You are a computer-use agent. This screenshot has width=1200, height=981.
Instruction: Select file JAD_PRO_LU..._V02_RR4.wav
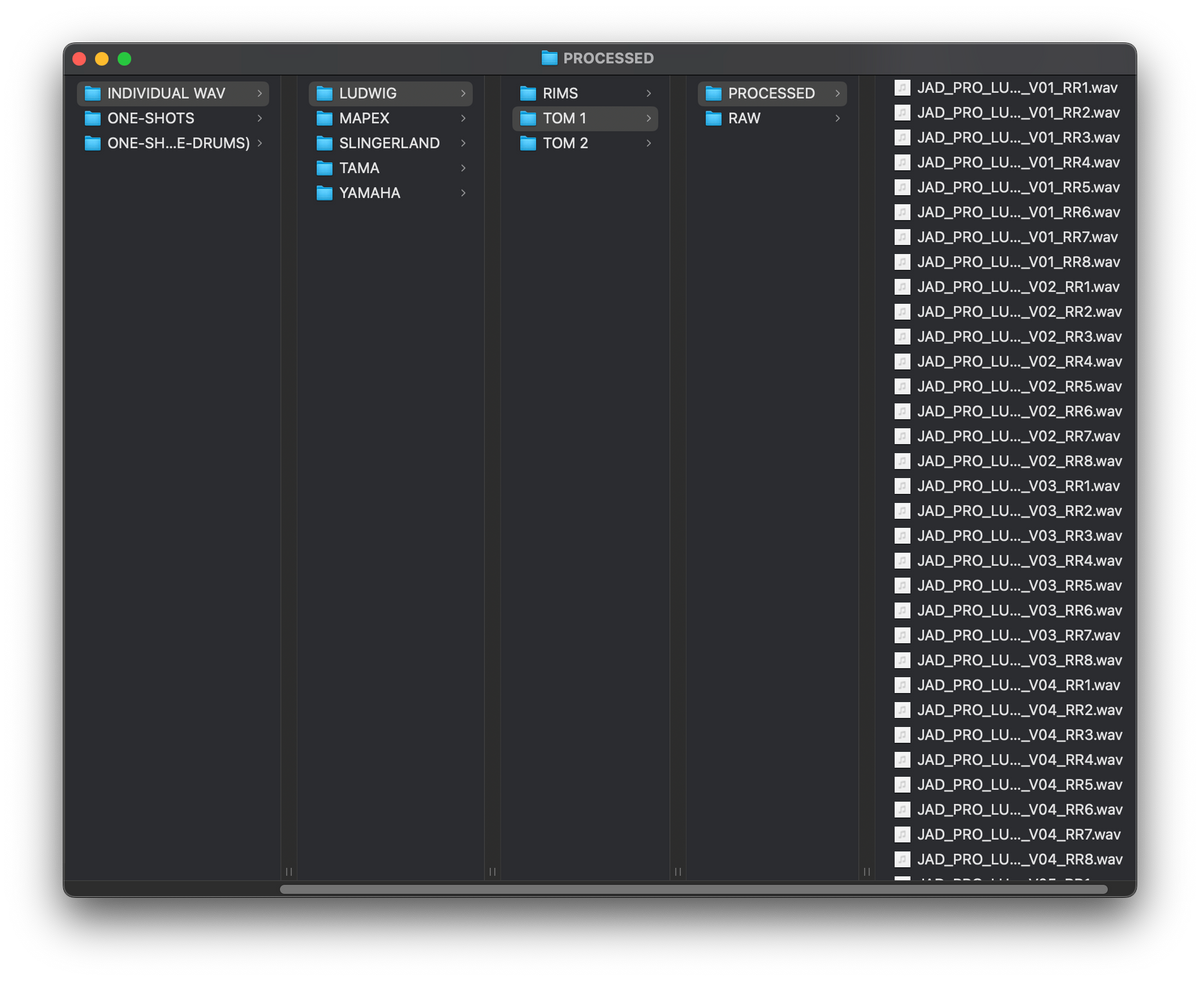(1008, 361)
